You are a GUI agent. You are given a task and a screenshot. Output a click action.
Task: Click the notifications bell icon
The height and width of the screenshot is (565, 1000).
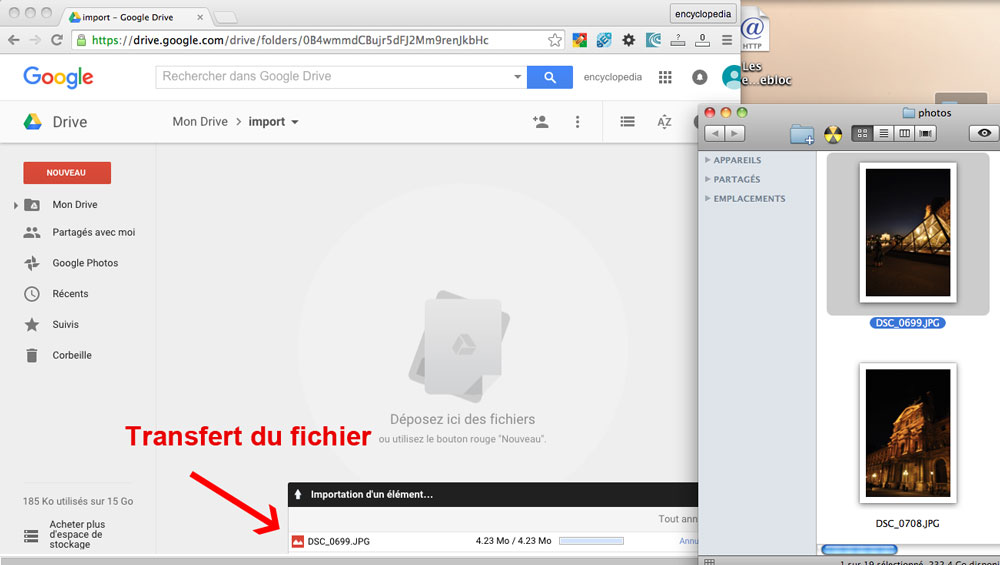pos(699,77)
